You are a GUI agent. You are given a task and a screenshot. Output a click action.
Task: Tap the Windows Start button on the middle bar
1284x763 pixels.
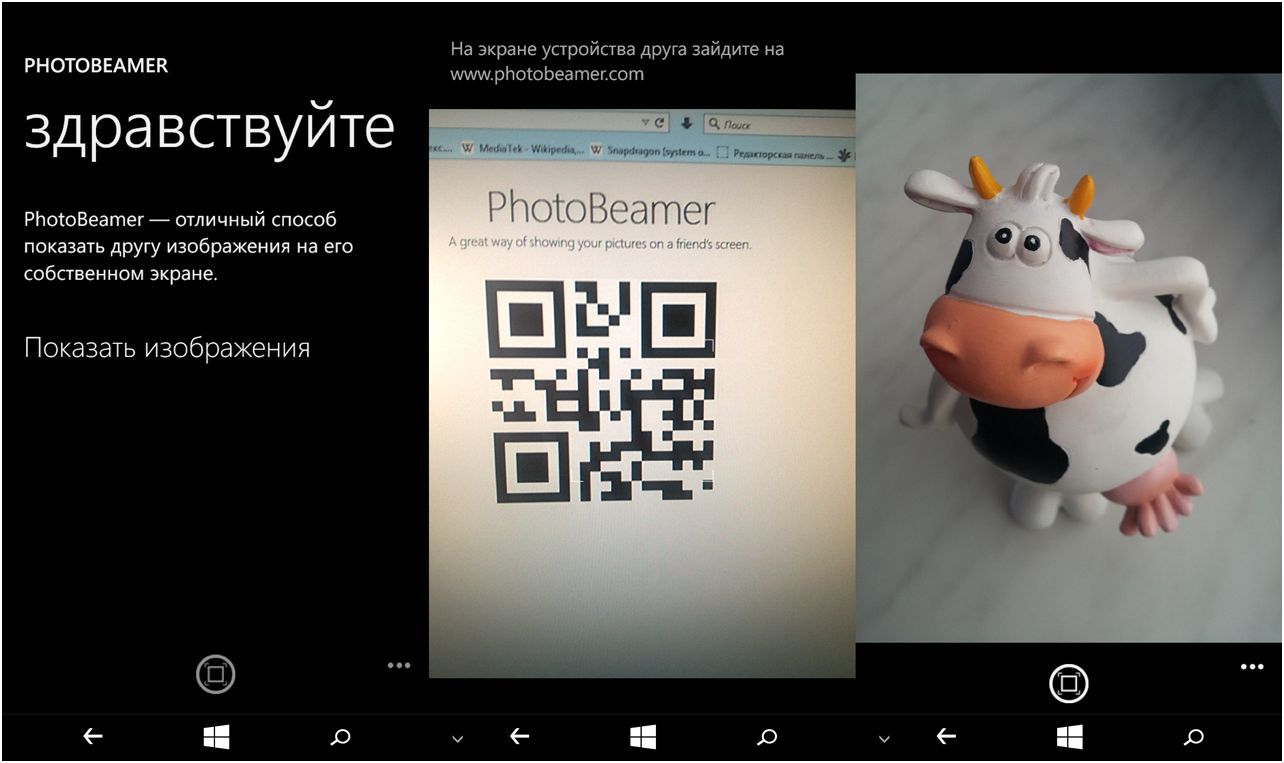pos(644,736)
